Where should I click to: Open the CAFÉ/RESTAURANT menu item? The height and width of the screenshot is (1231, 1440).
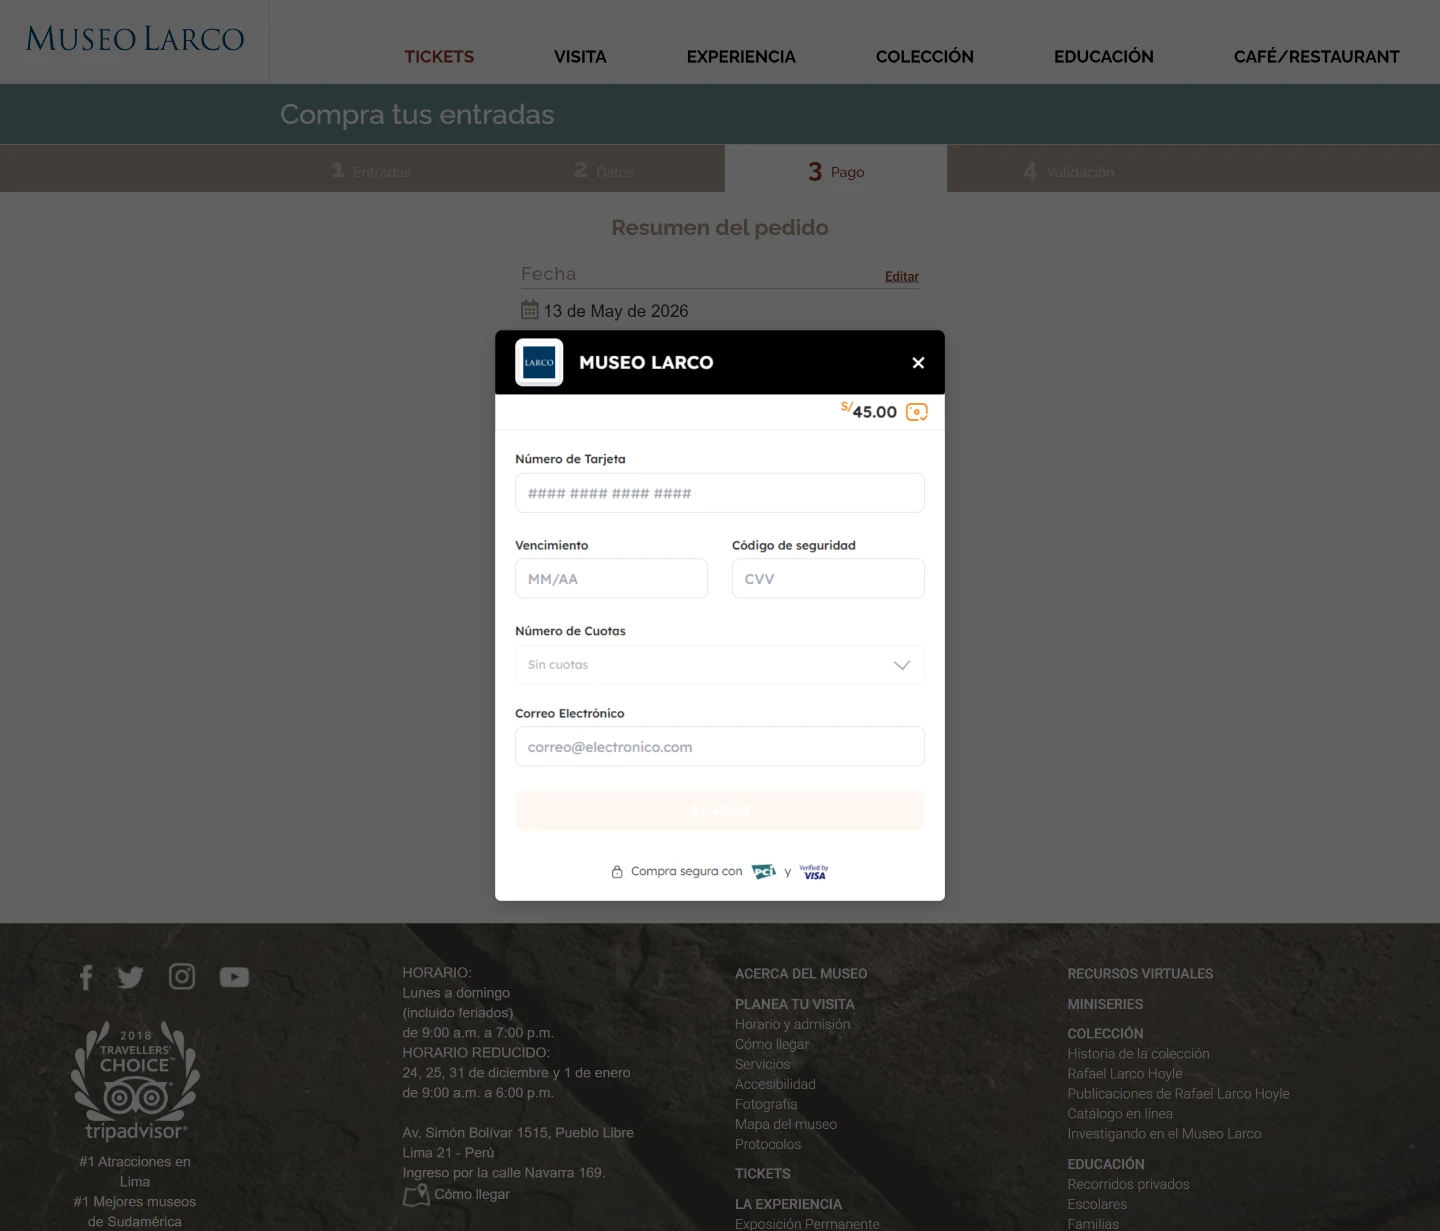click(x=1317, y=57)
